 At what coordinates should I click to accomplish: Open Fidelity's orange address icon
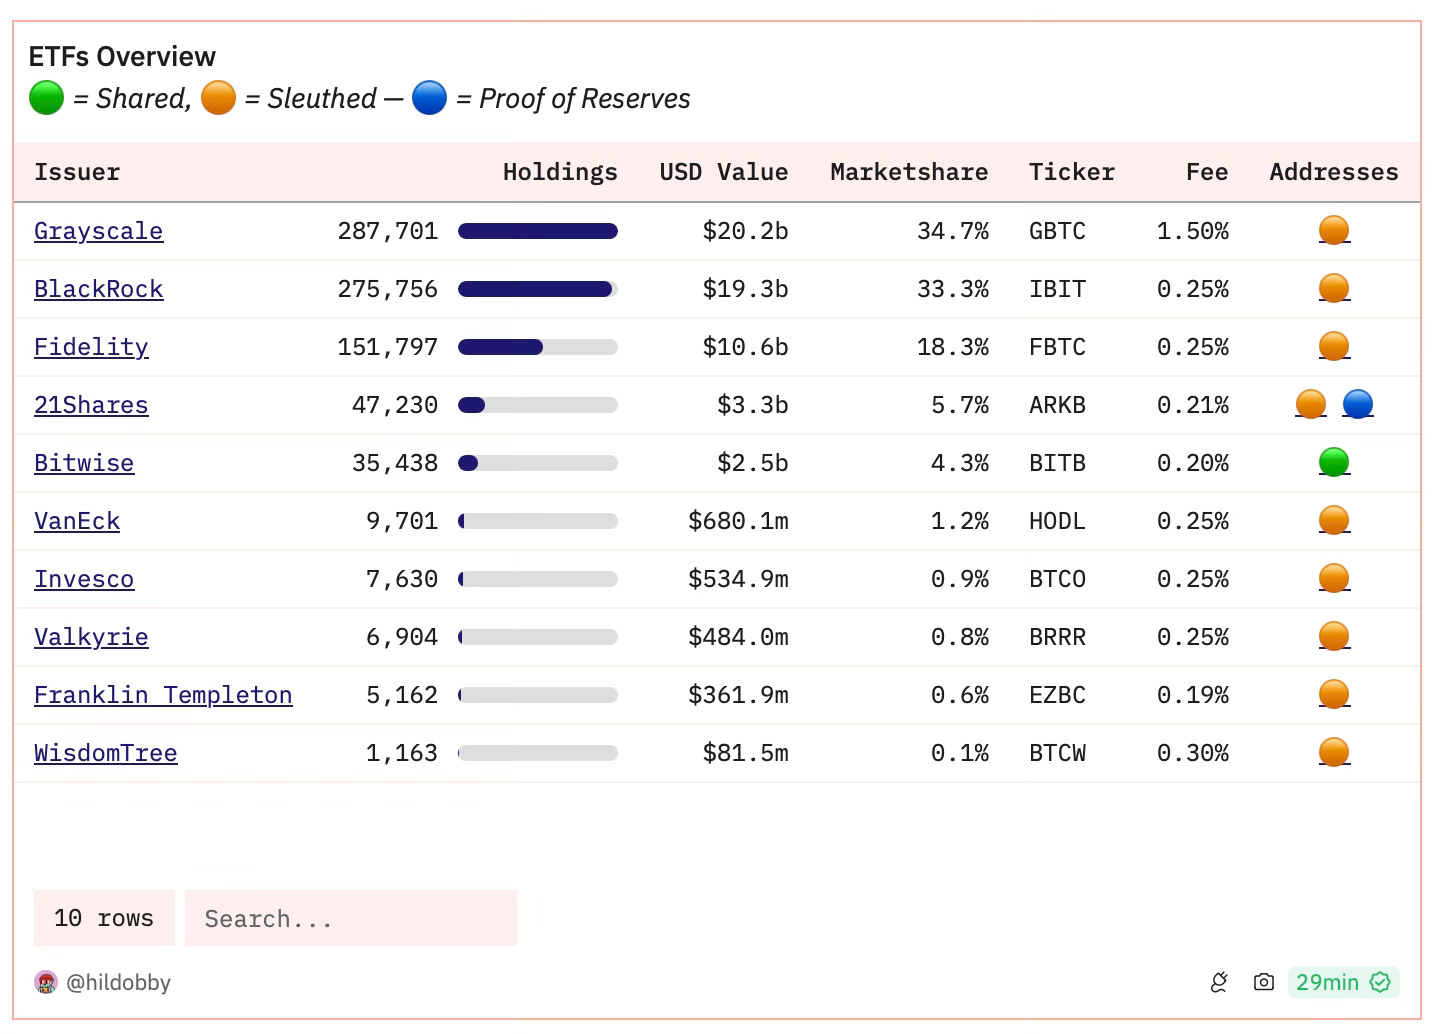click(x=1334, y=347)
